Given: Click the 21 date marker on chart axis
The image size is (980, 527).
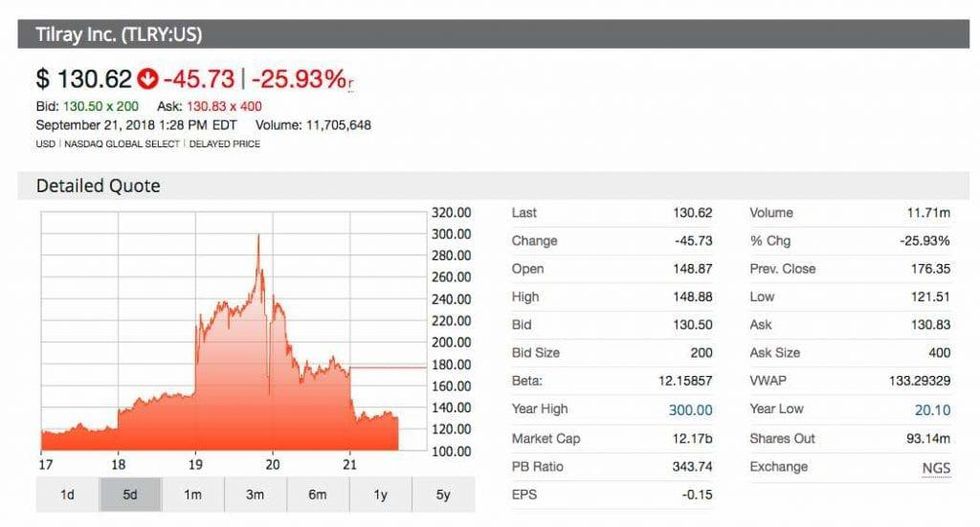Looking at the screenshot, I should click(x=350, y=464).
